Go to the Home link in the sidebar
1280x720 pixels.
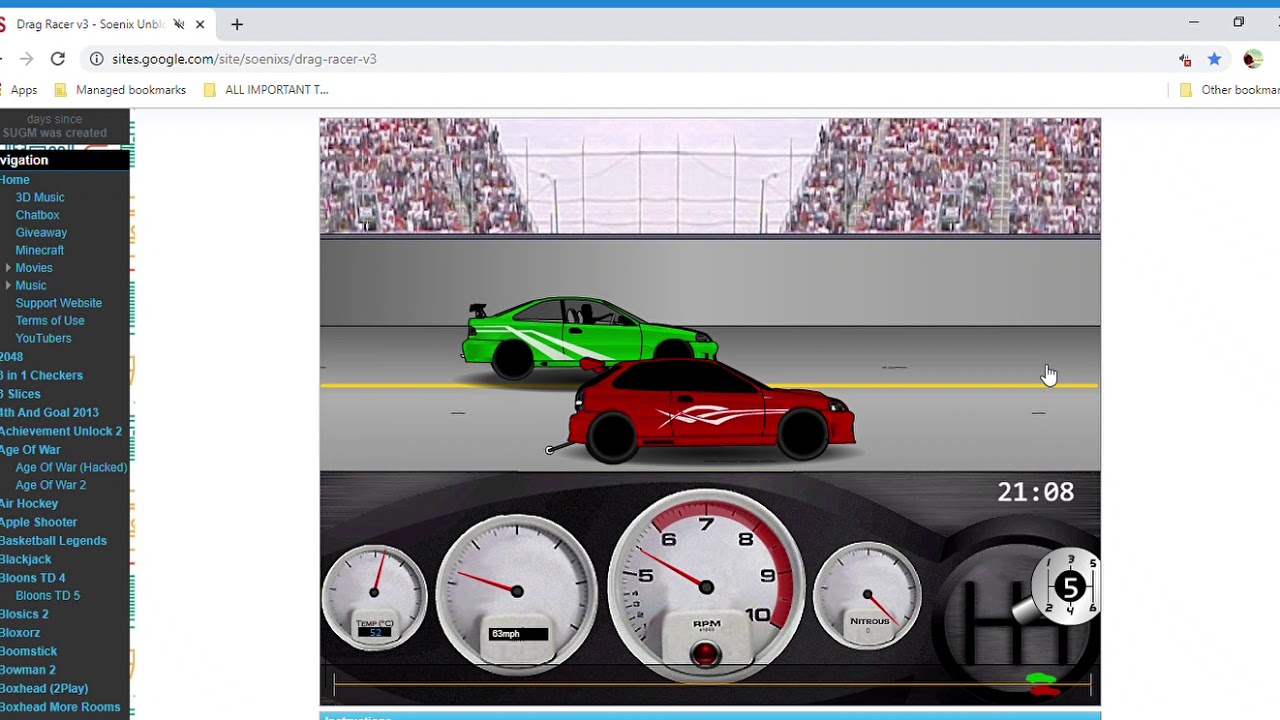[x=15, y=180]
